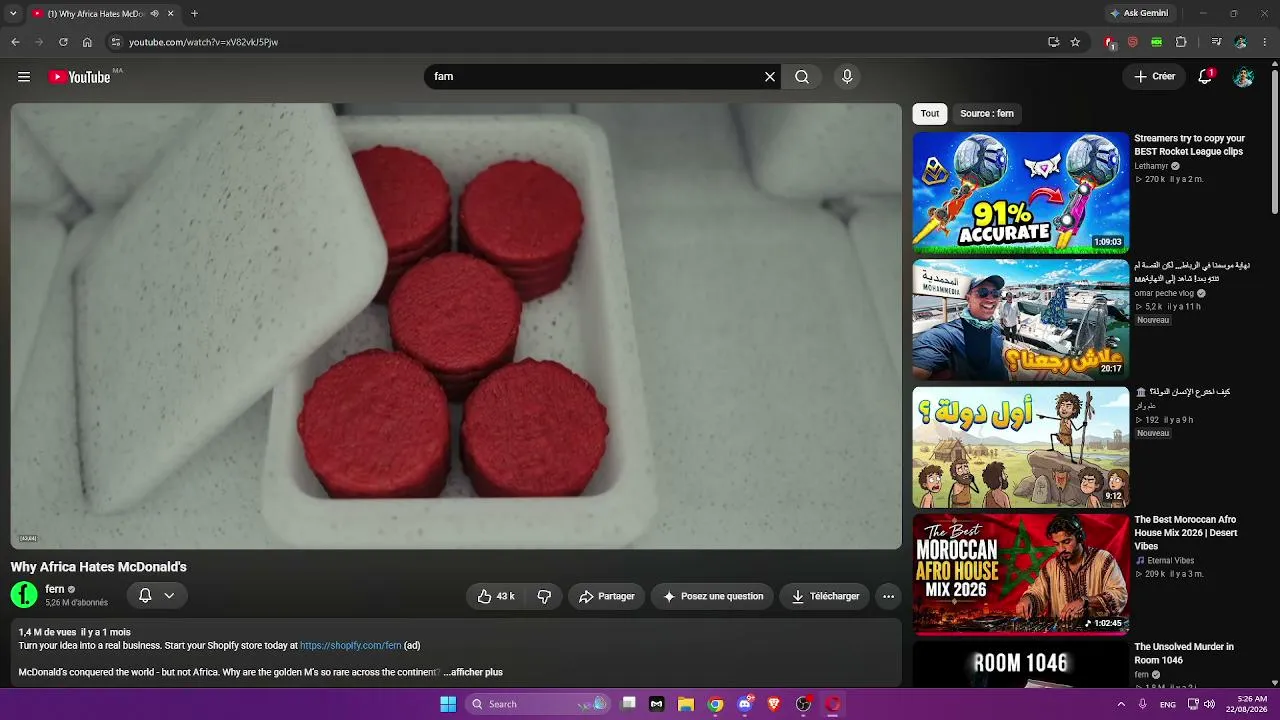Go to the YouTube home logo
Viewport: 1280px width, 720px height.
[79, 77]
